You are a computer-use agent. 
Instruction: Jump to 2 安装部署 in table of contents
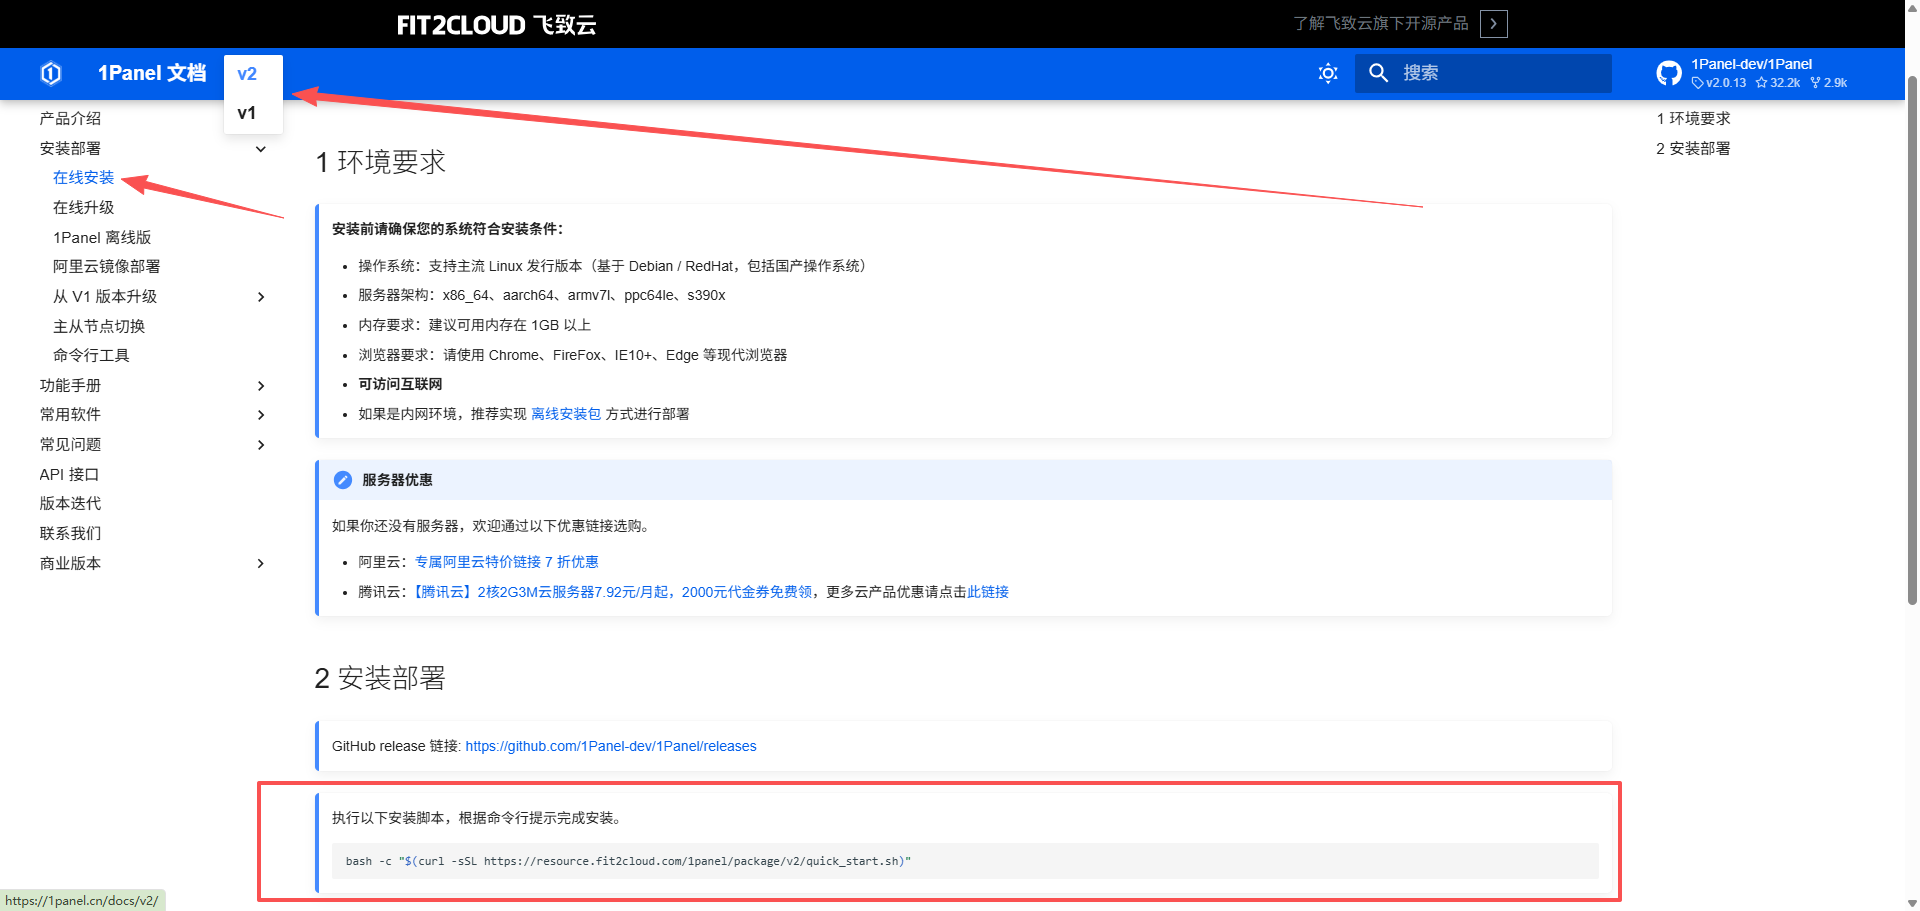(1692, 148)
